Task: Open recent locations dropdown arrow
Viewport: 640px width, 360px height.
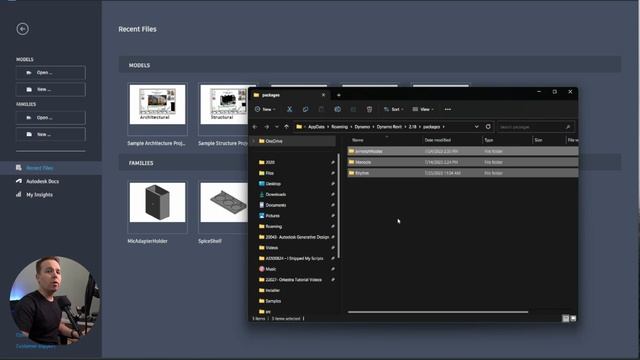Action: coord(277,127)
